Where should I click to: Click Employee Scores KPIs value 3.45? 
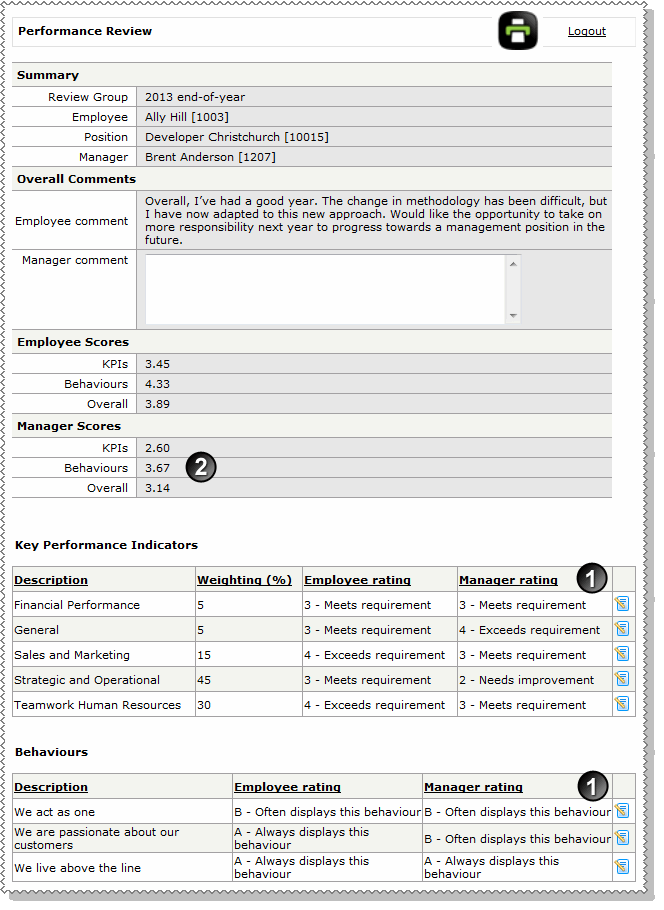tap(157, 364)
